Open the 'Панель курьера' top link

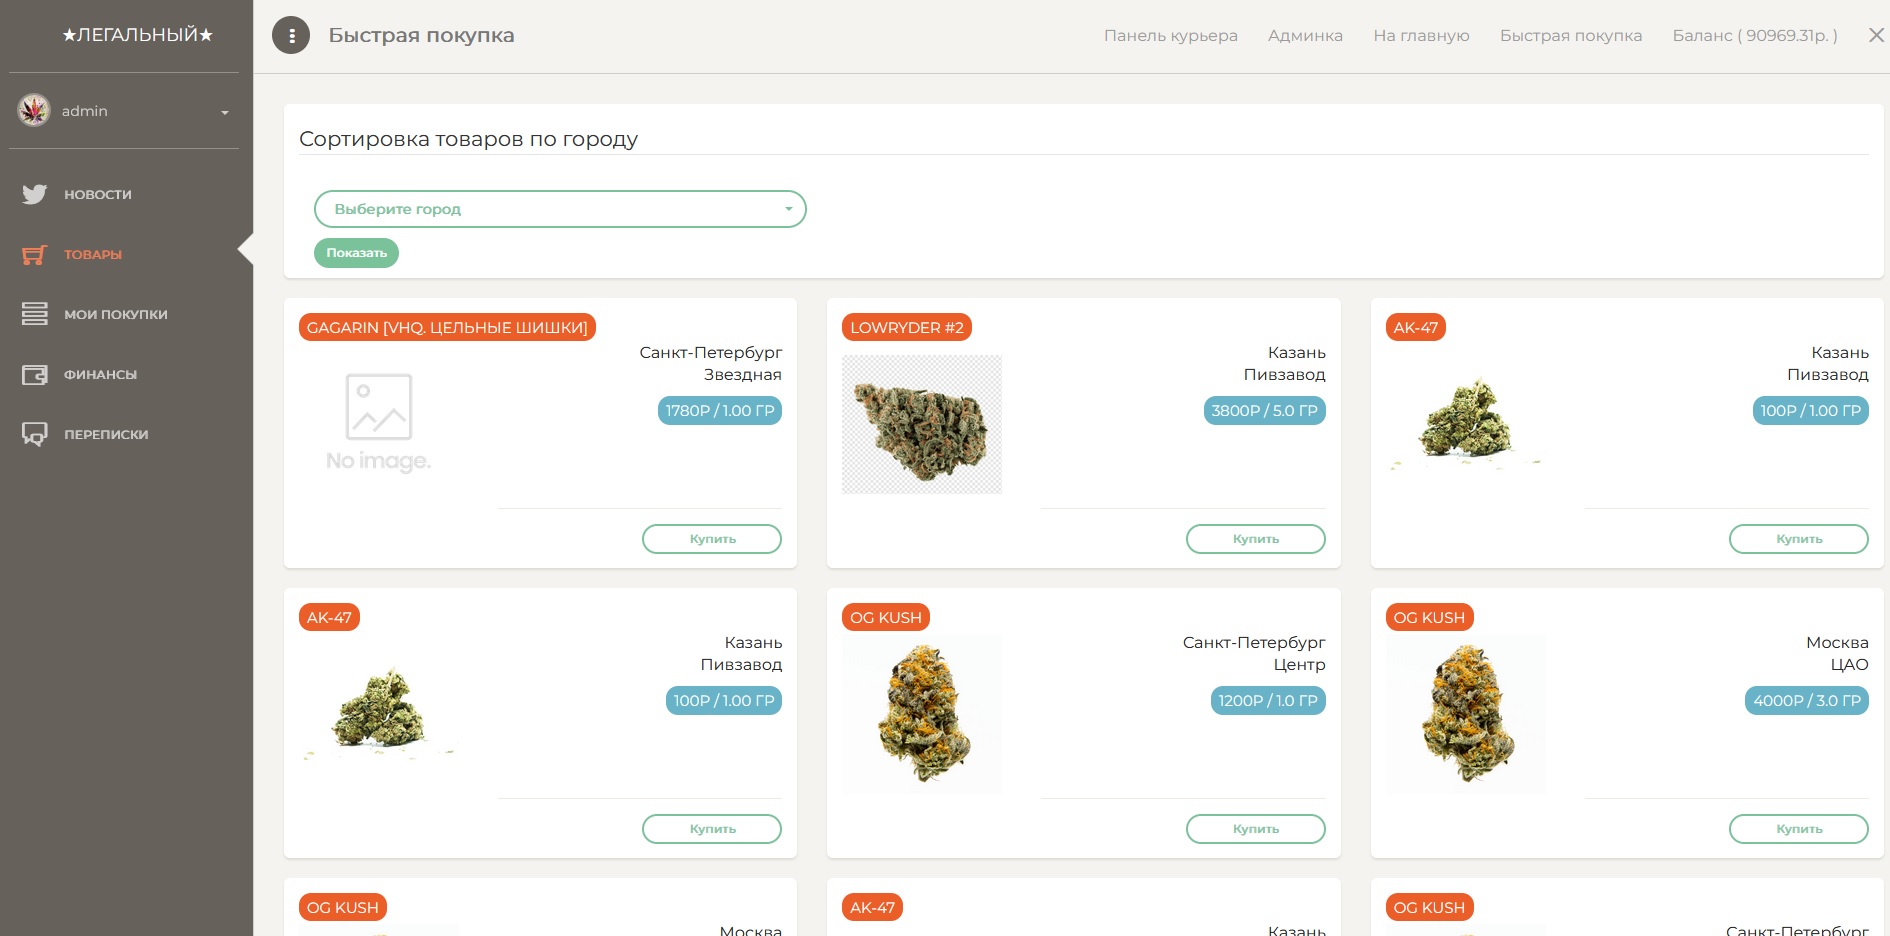[1171, 36]
